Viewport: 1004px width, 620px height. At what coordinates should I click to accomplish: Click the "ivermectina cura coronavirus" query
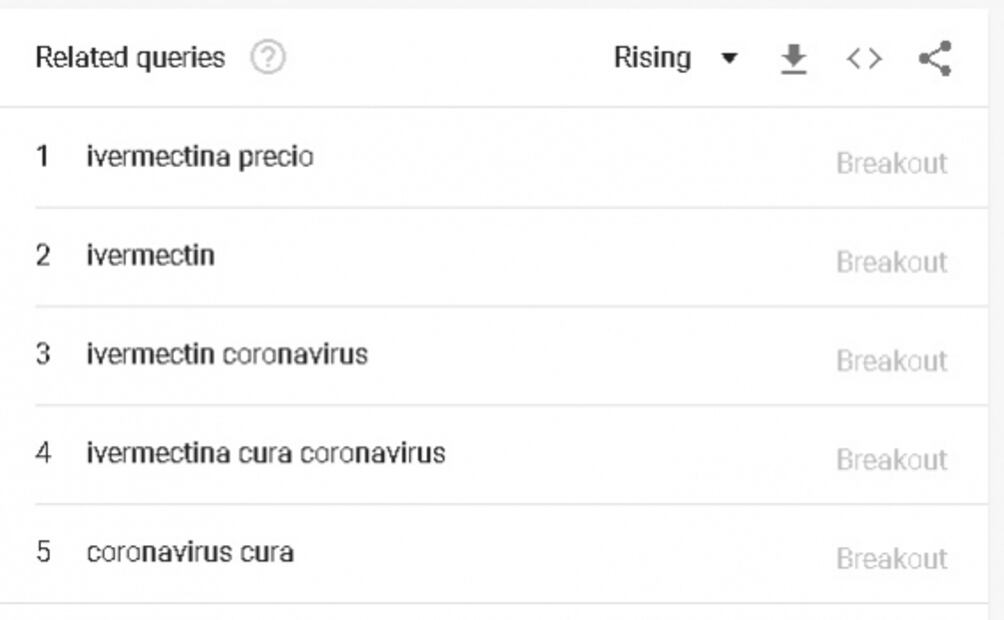[266, 453]
